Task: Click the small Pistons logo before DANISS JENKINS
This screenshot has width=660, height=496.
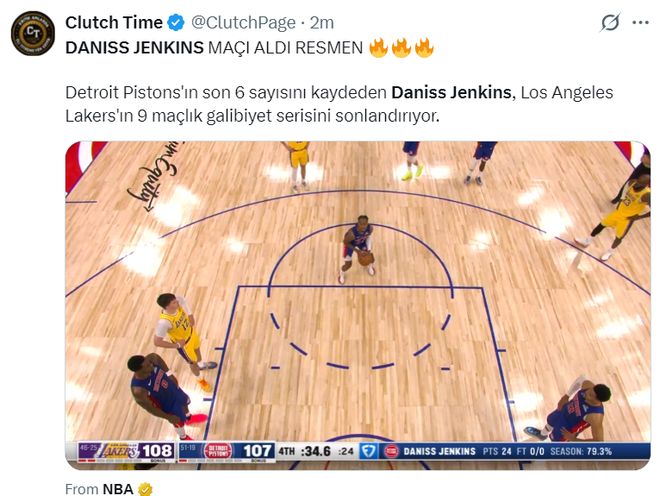Action: [391, 451]
